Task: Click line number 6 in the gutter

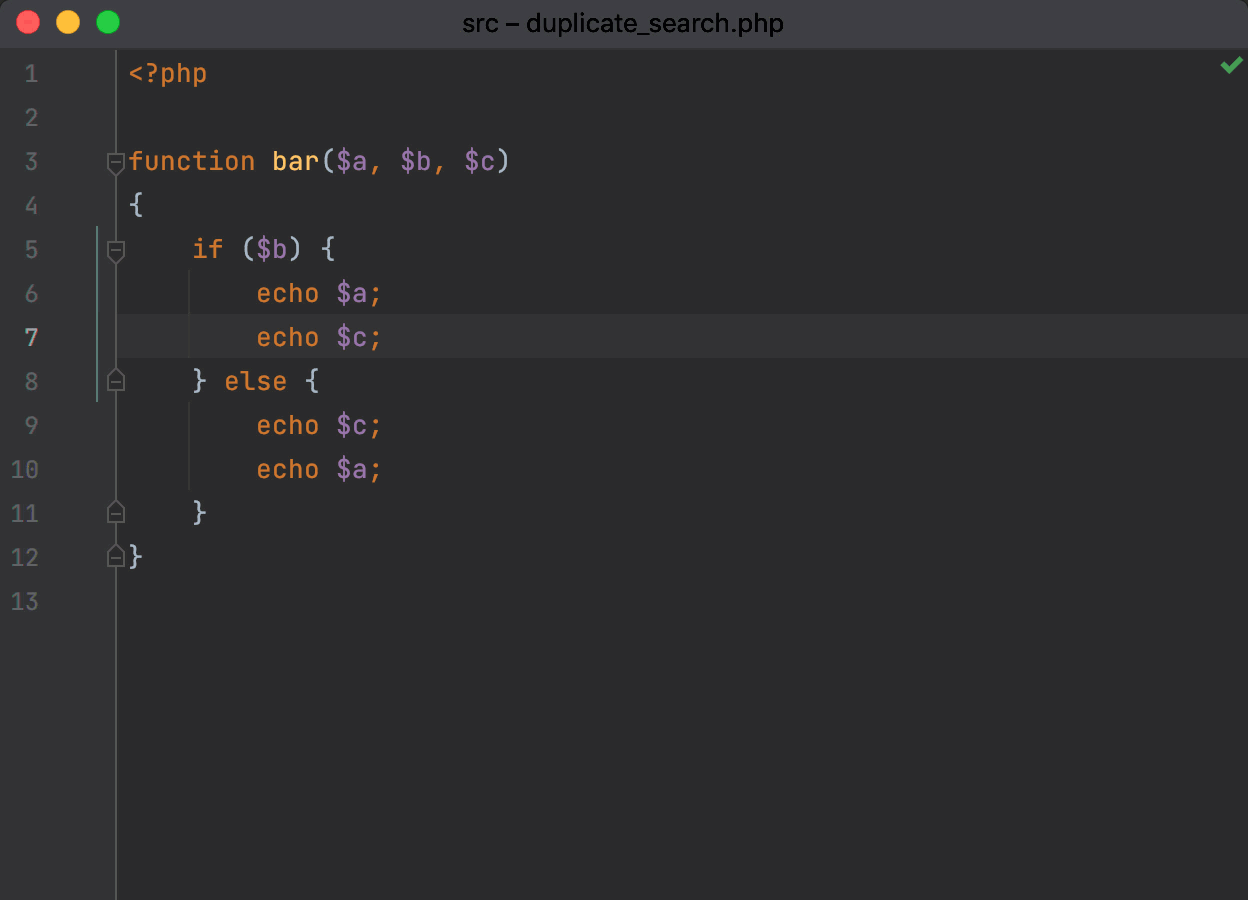Action: click(31, 294)
